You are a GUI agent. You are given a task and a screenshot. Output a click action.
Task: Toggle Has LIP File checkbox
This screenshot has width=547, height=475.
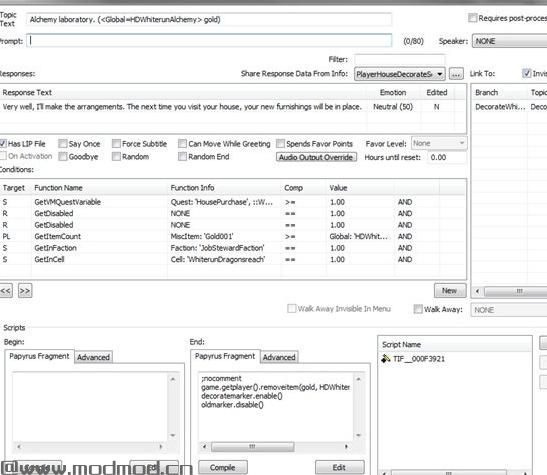coord(3,144)
